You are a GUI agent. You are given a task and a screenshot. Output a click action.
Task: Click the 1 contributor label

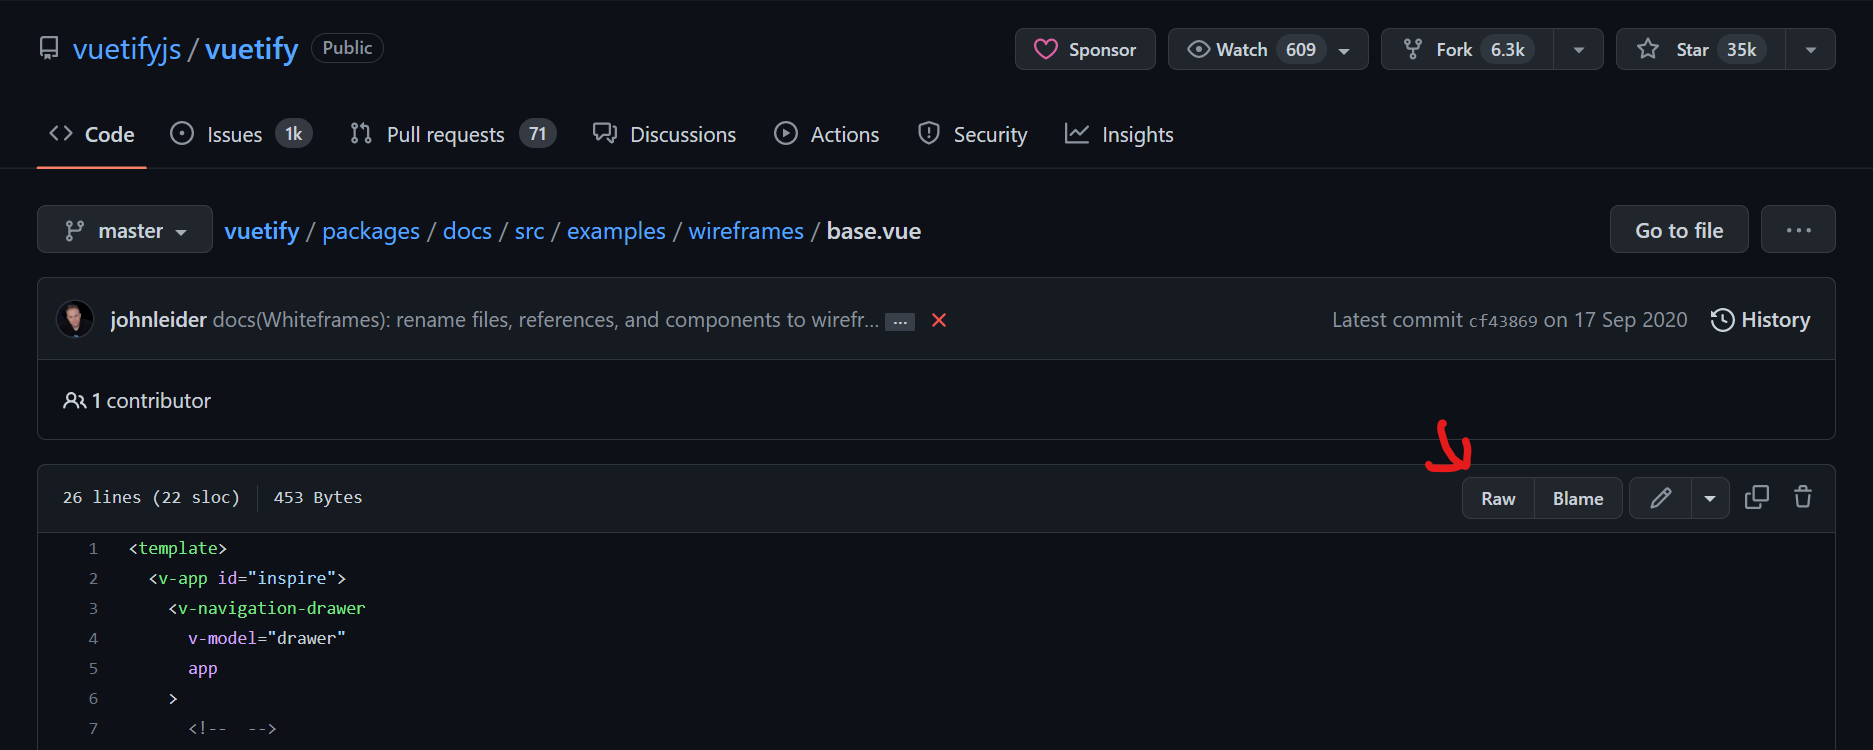click(x=137, y=400)
